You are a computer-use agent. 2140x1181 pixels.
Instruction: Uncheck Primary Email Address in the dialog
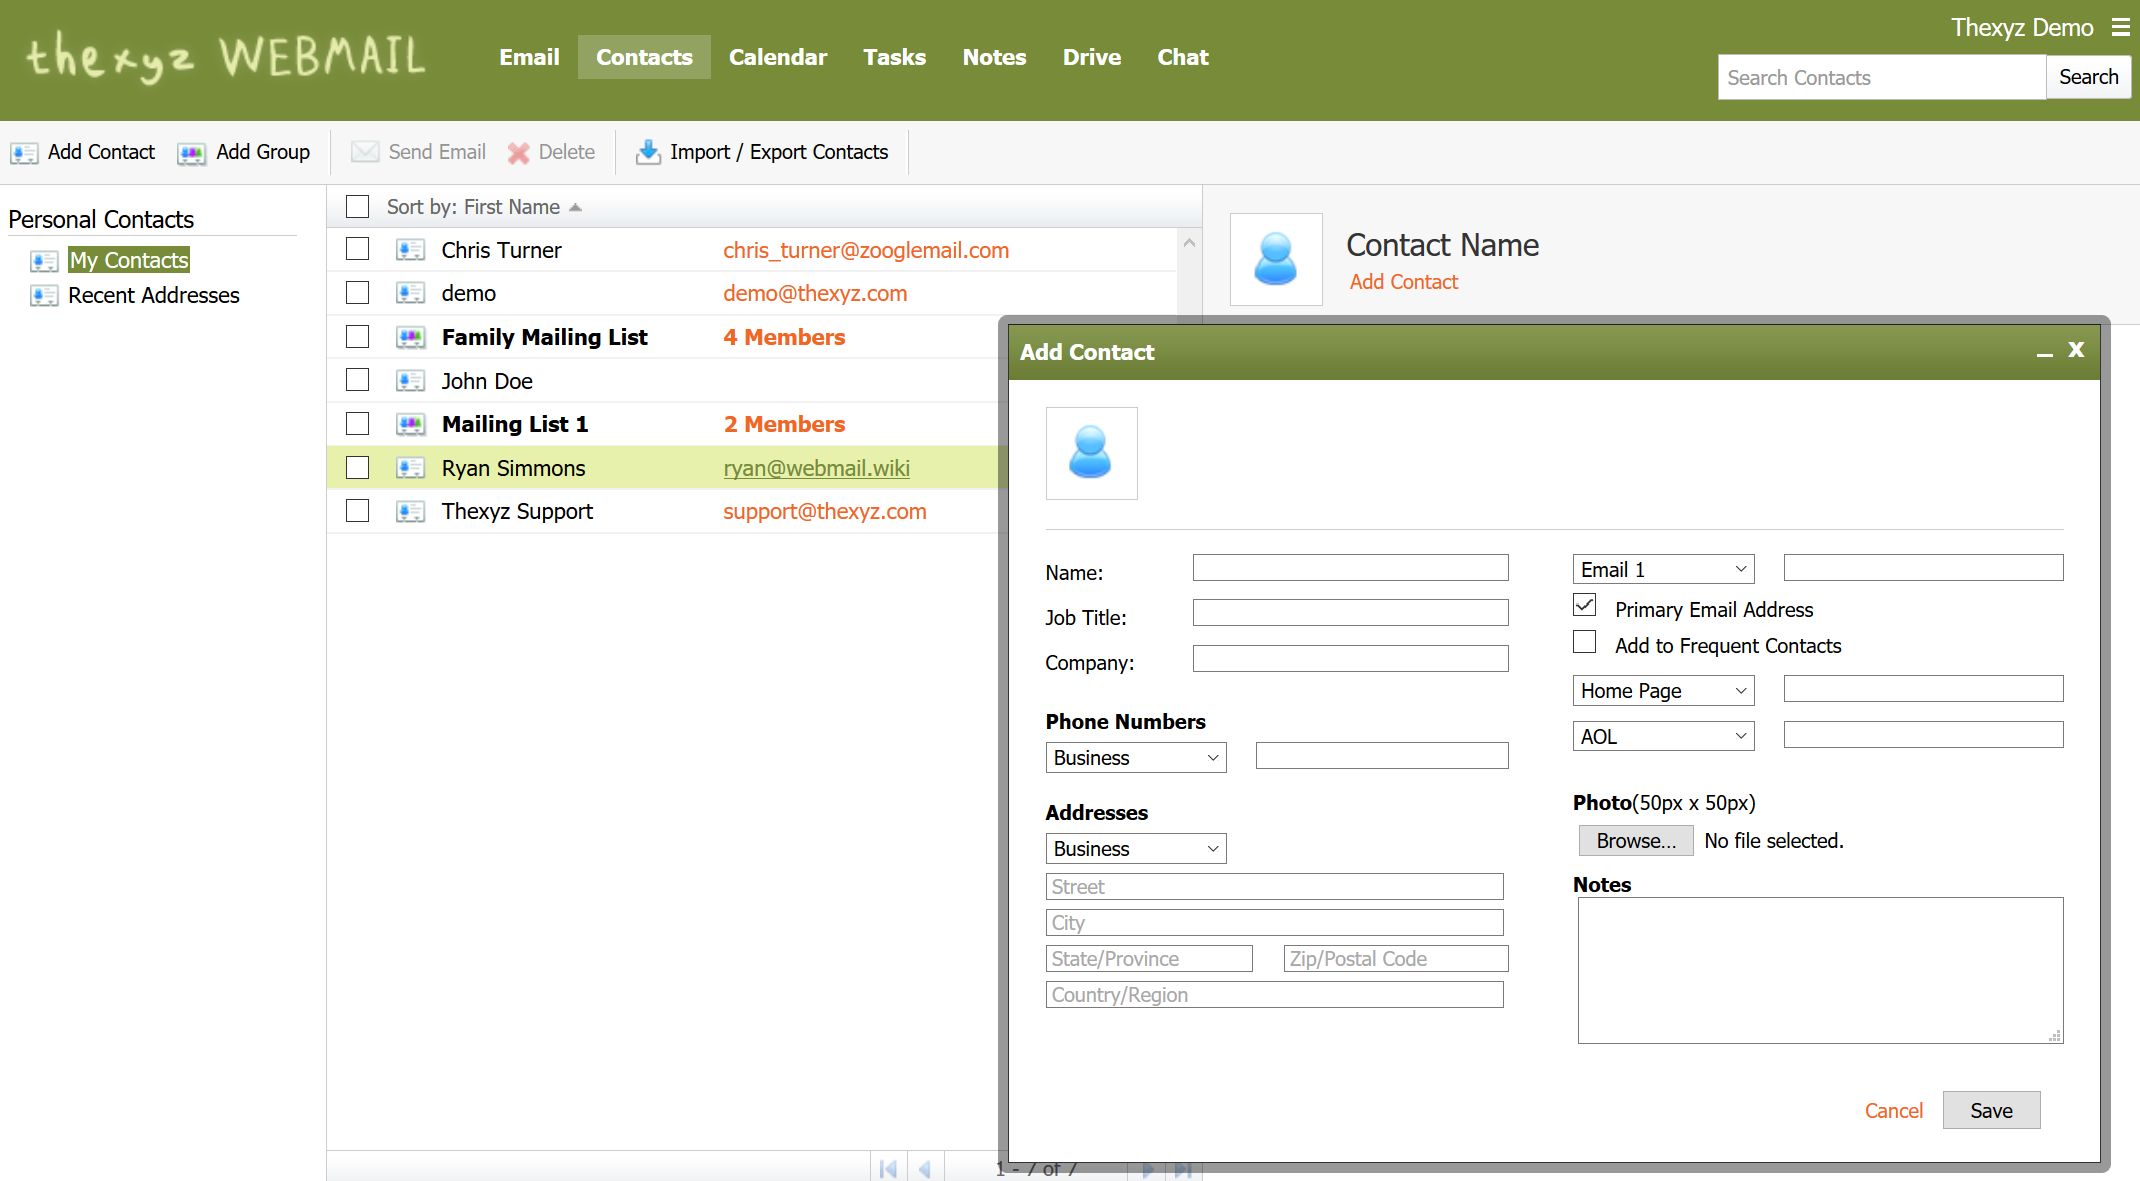(x=1584, y=605)
